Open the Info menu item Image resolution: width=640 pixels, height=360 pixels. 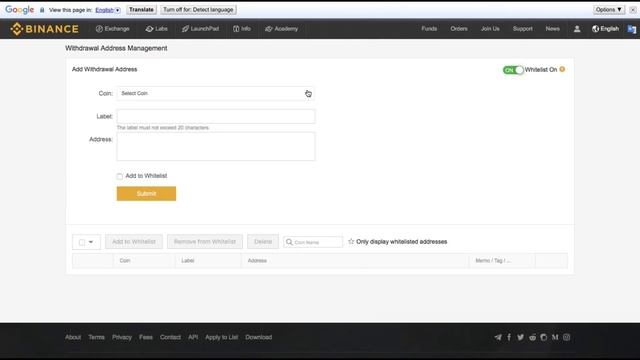pos(242,29)
